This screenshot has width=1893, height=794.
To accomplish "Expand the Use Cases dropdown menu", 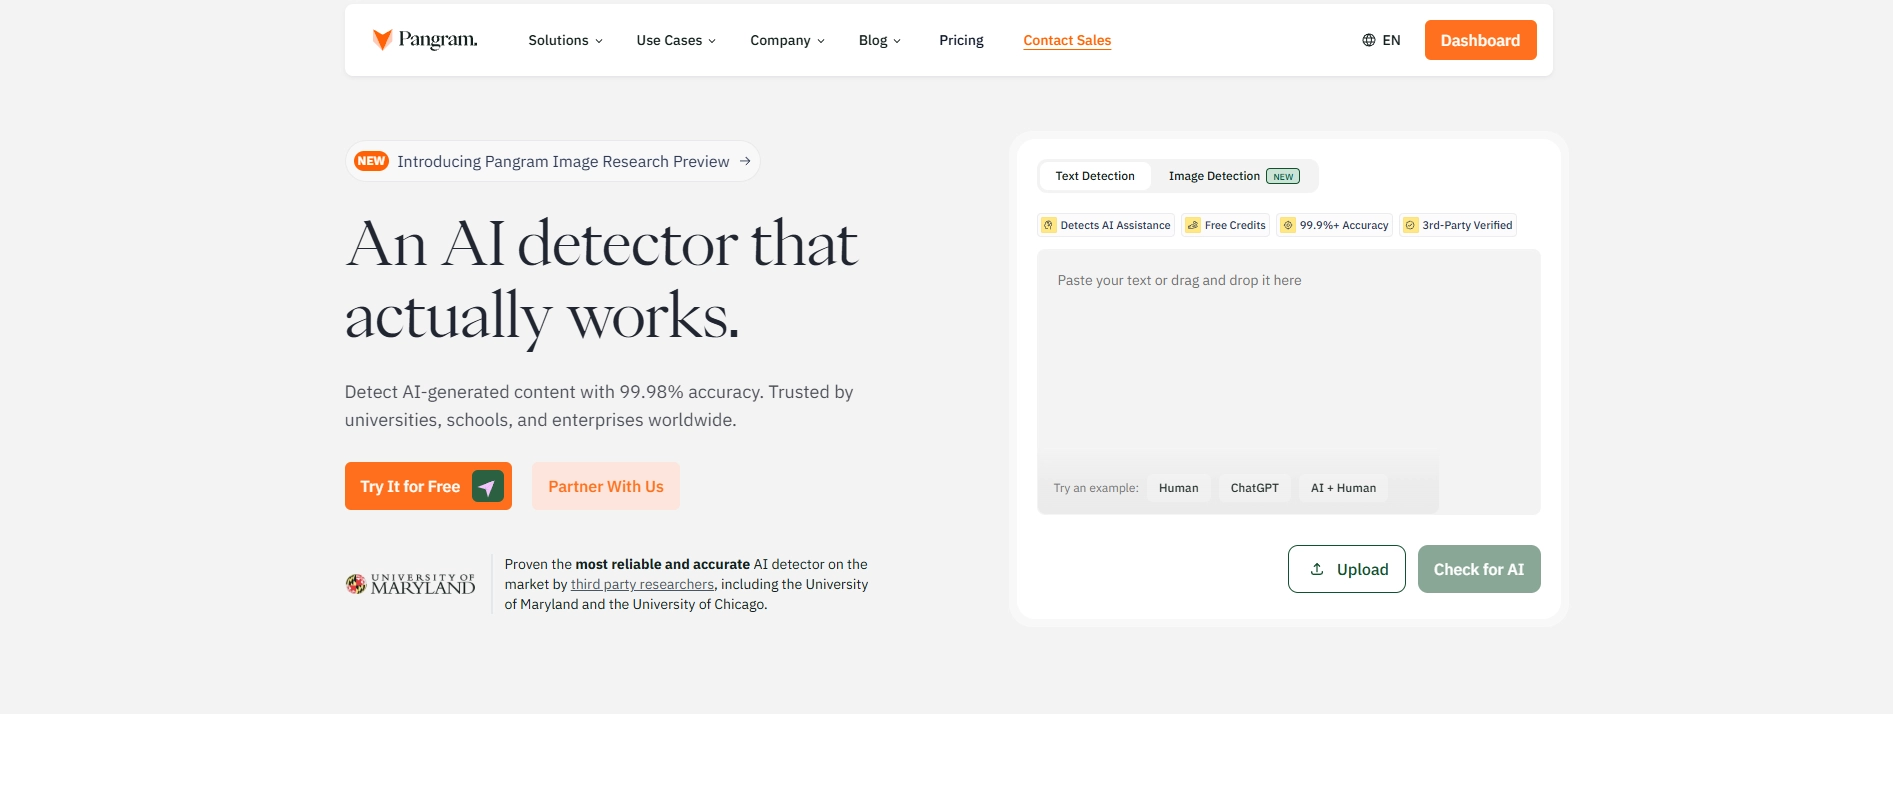I will tap(676, 40).
